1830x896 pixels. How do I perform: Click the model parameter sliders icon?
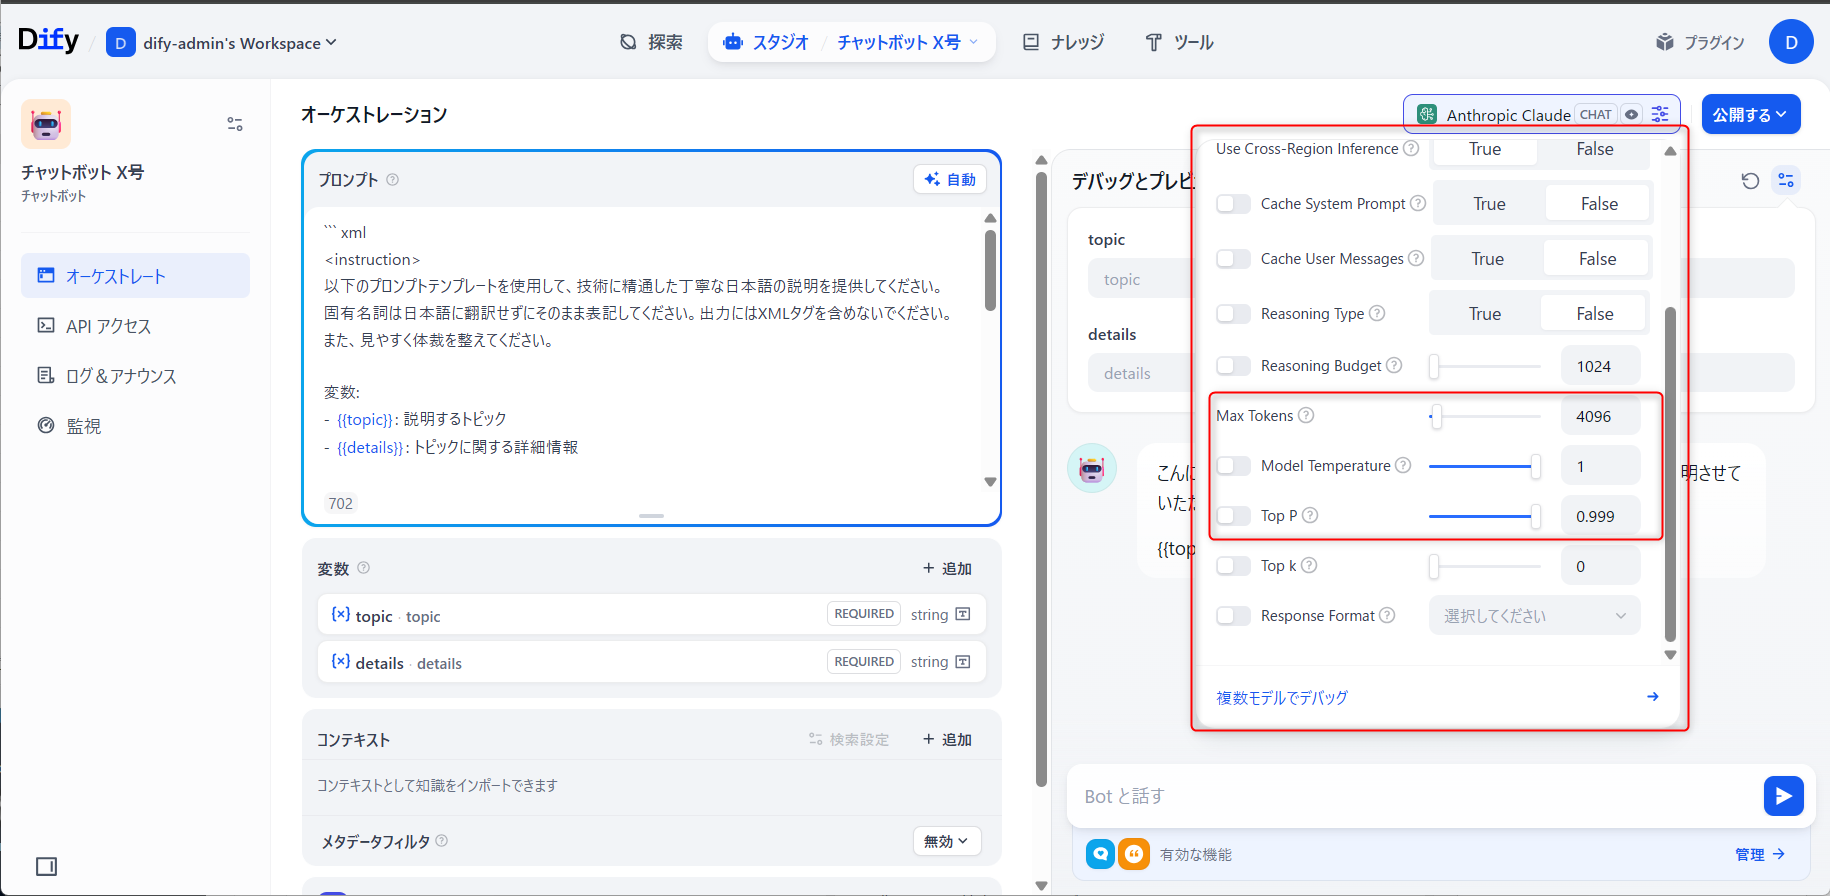1661,114
